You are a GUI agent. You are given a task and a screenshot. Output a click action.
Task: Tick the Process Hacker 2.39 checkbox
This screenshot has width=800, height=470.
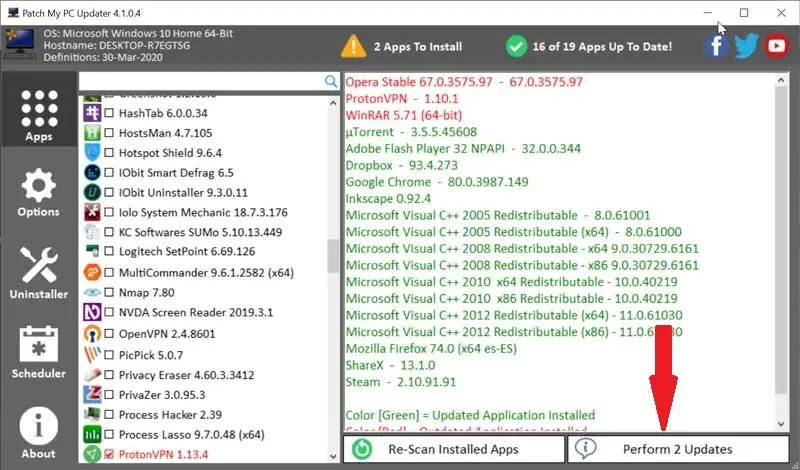(109, 414)
